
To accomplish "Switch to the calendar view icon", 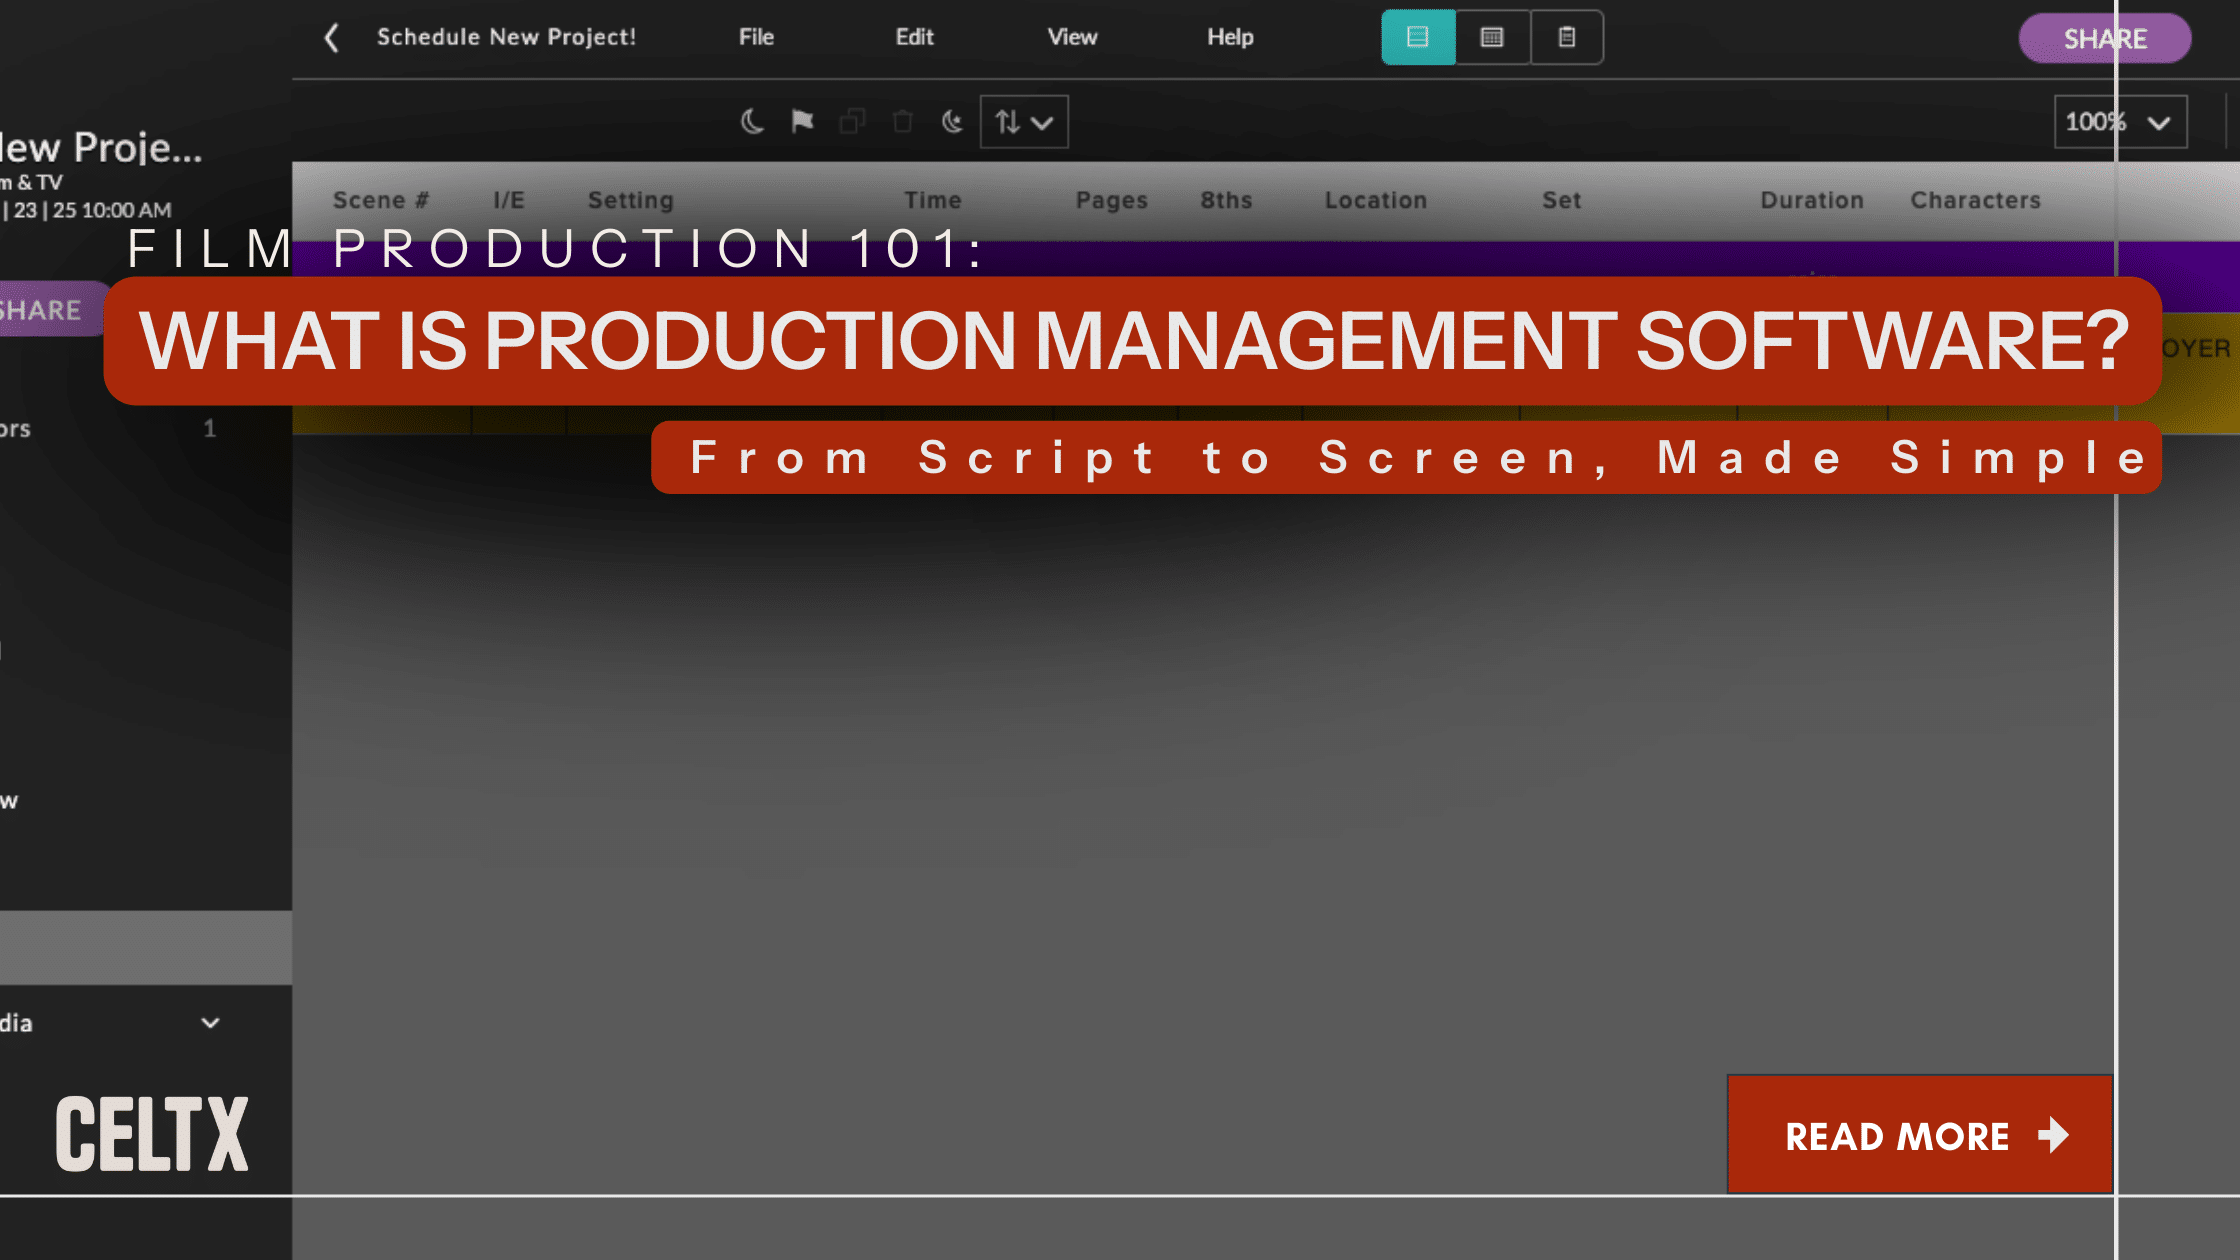I will coord(1492,38).
